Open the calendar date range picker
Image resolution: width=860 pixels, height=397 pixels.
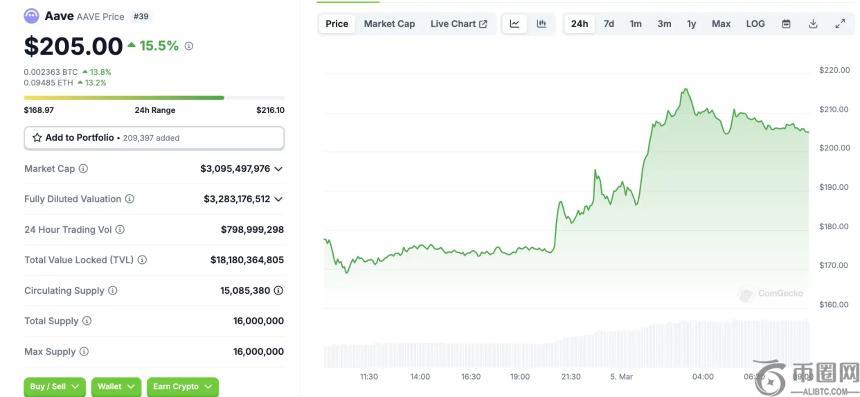click(x=786, y=24)
